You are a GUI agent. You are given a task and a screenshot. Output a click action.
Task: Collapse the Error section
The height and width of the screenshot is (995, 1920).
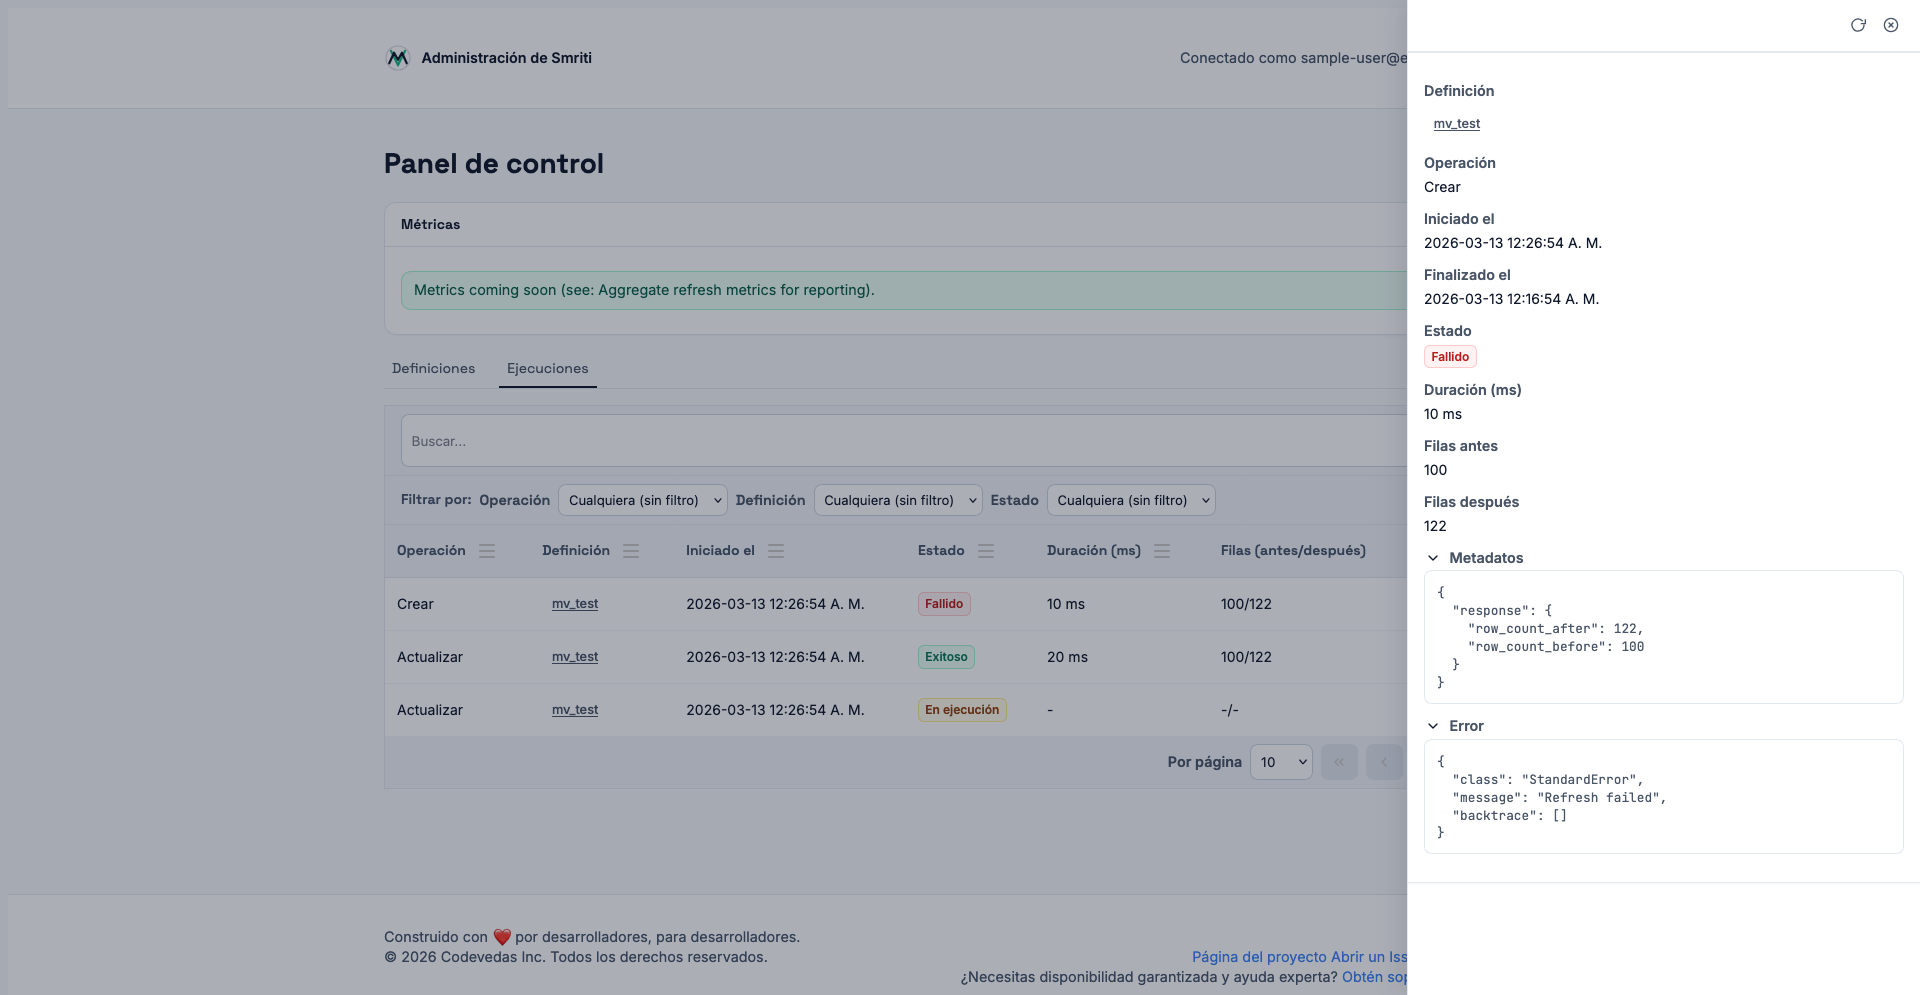pyautogui.click(x=1433, y=726)
